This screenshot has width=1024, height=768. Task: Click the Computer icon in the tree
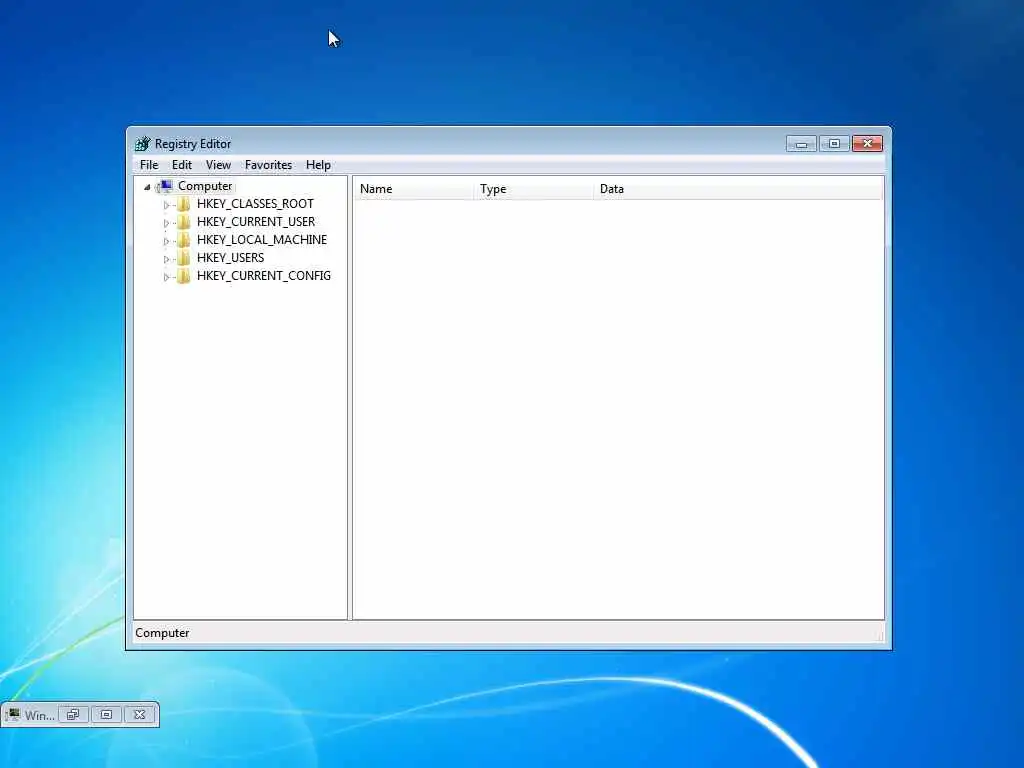click(x=165, y=187)
